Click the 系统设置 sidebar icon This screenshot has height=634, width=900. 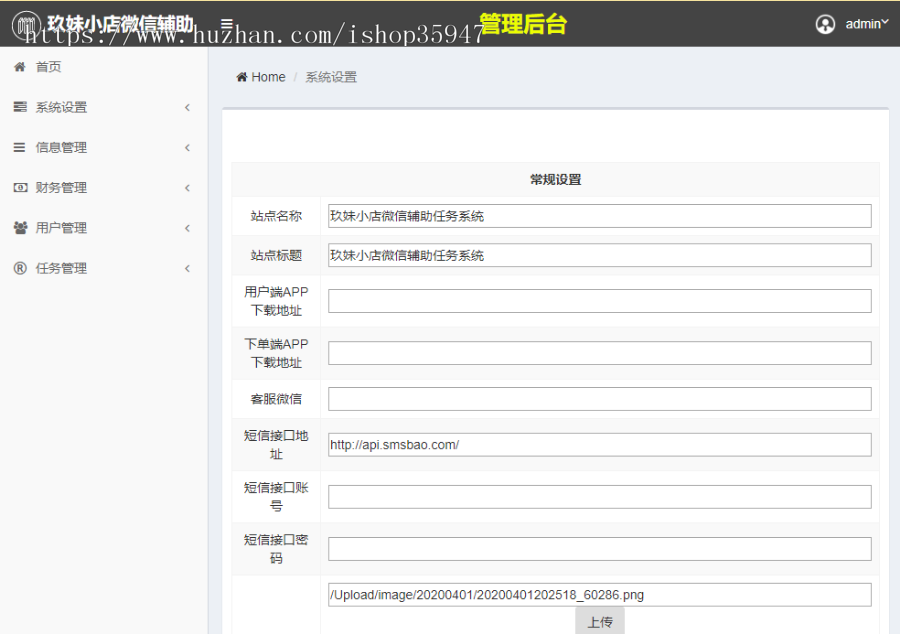(x=19, y=107)
